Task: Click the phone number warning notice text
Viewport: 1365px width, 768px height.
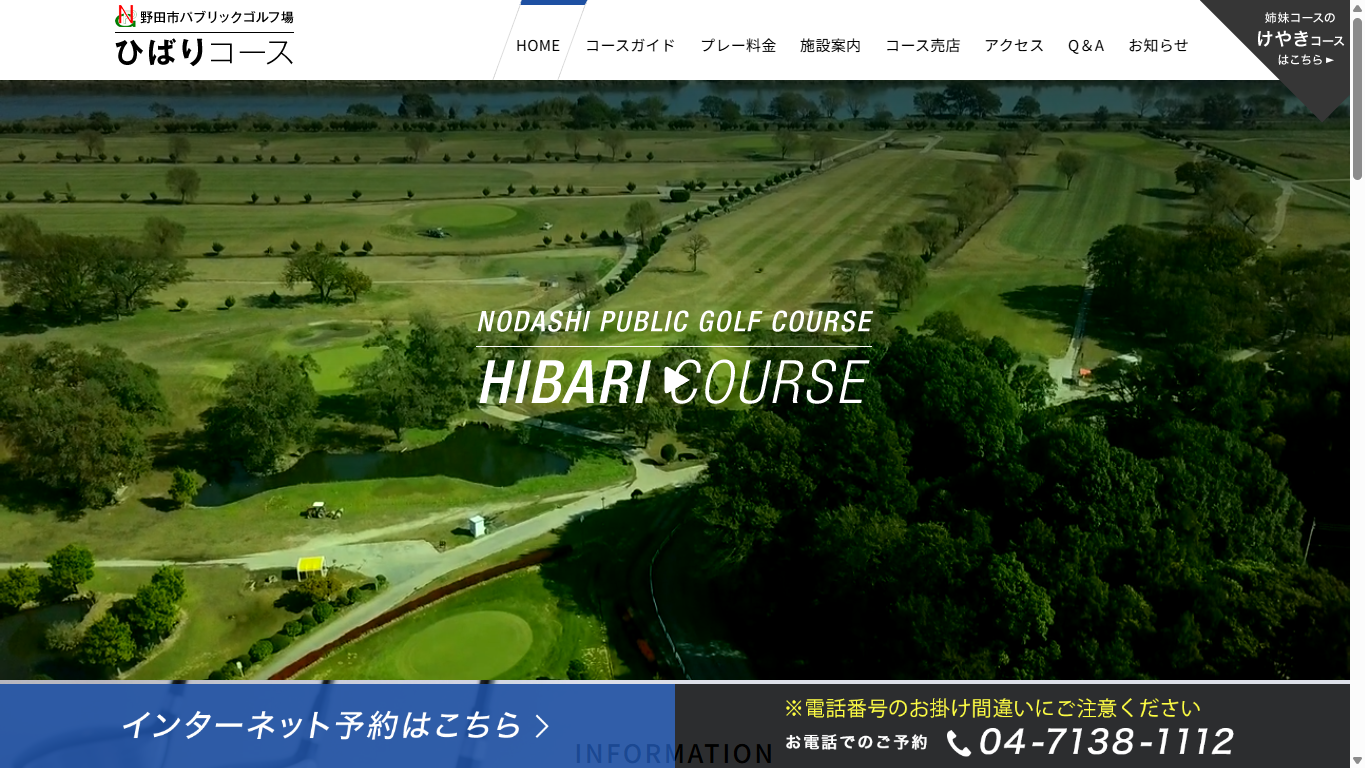Action: pyautogui.click(x=992, y=708)
